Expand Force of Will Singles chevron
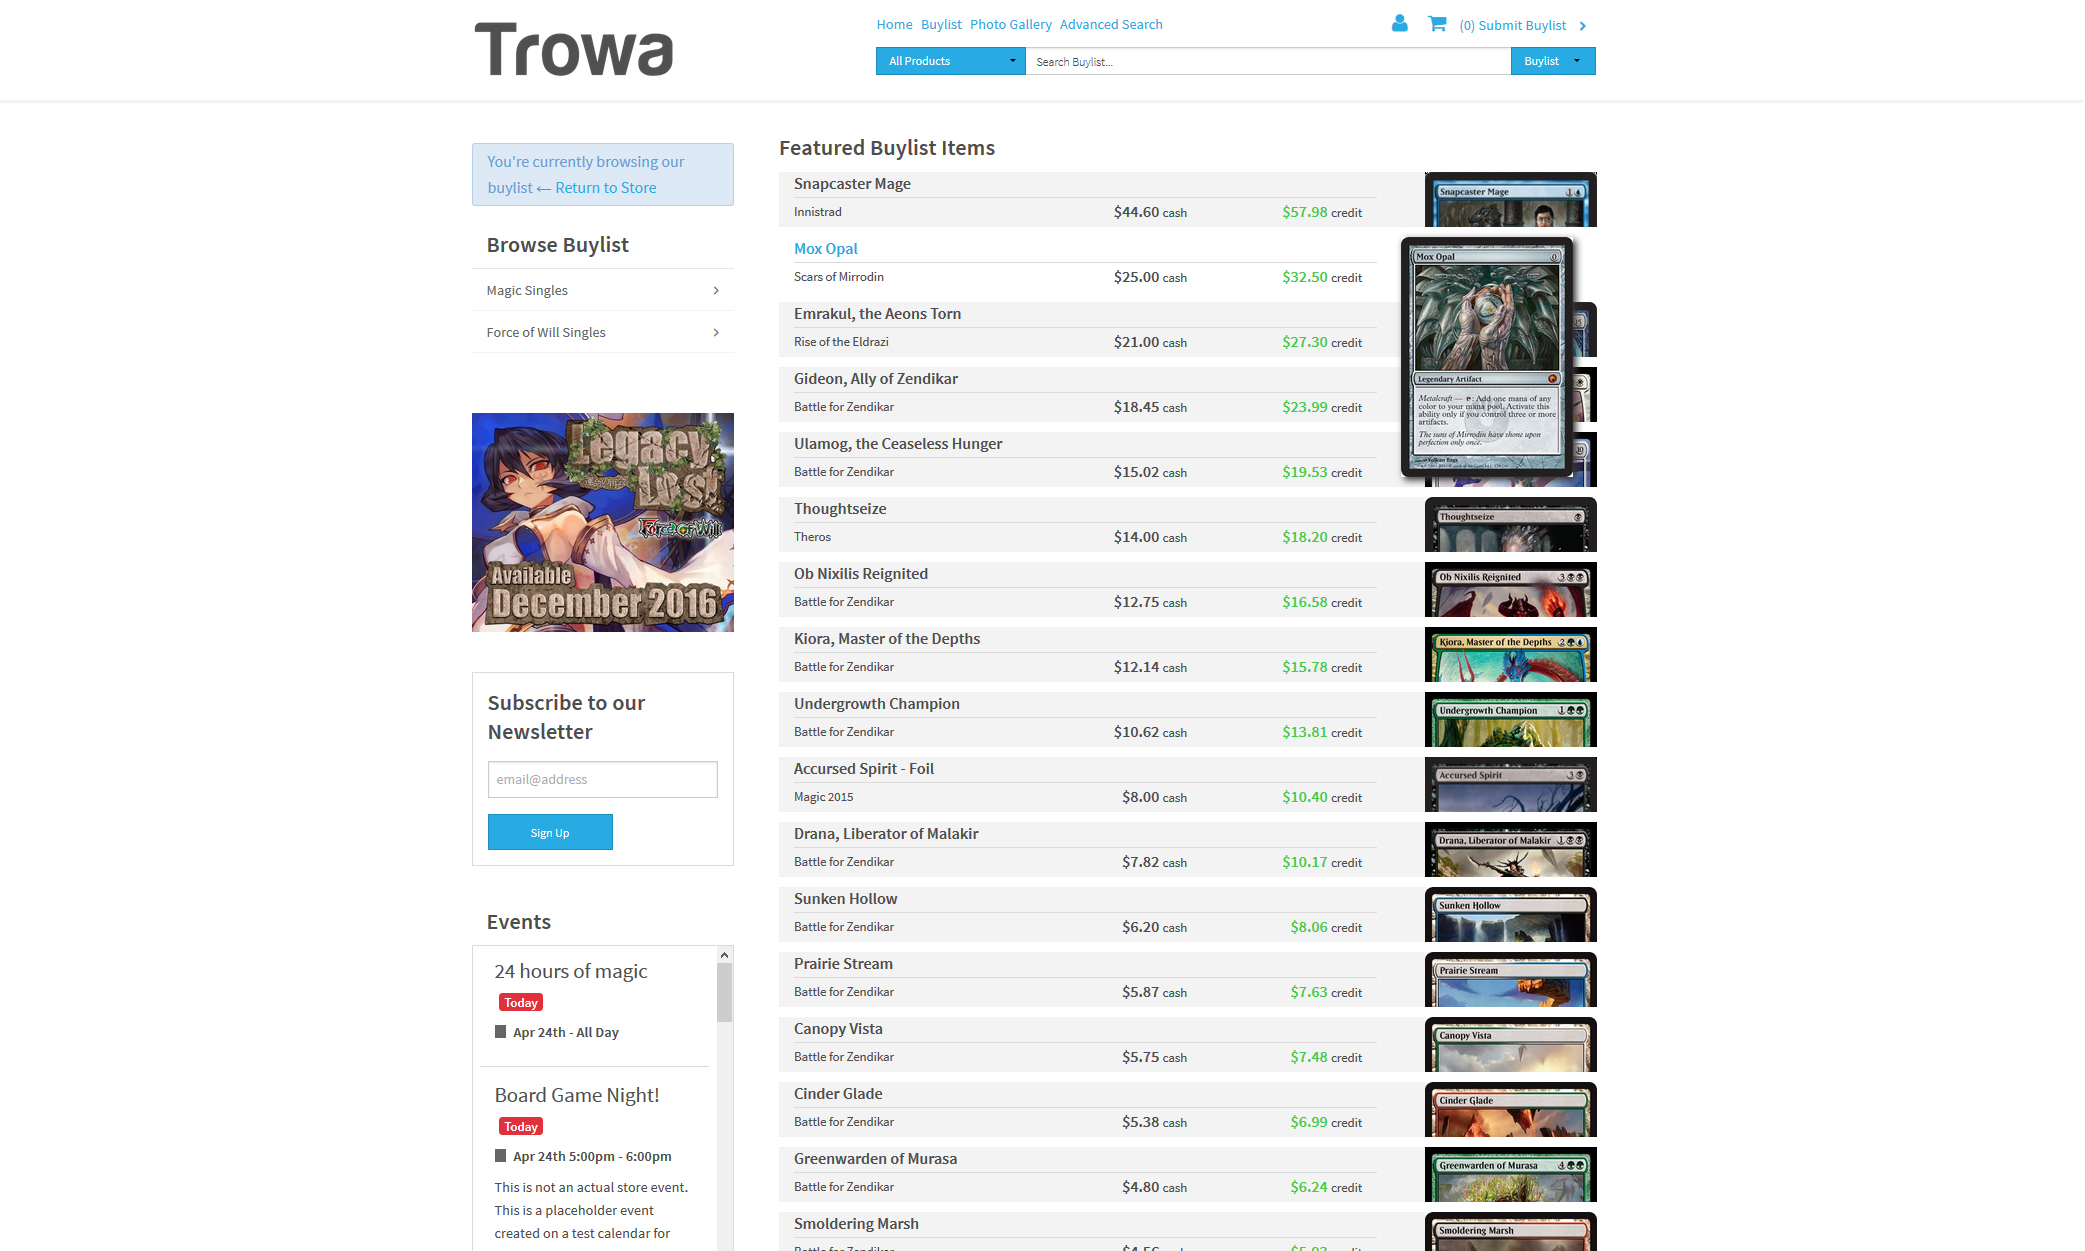This screenshot has width=2085, height=1251. (x=716, y=333)
